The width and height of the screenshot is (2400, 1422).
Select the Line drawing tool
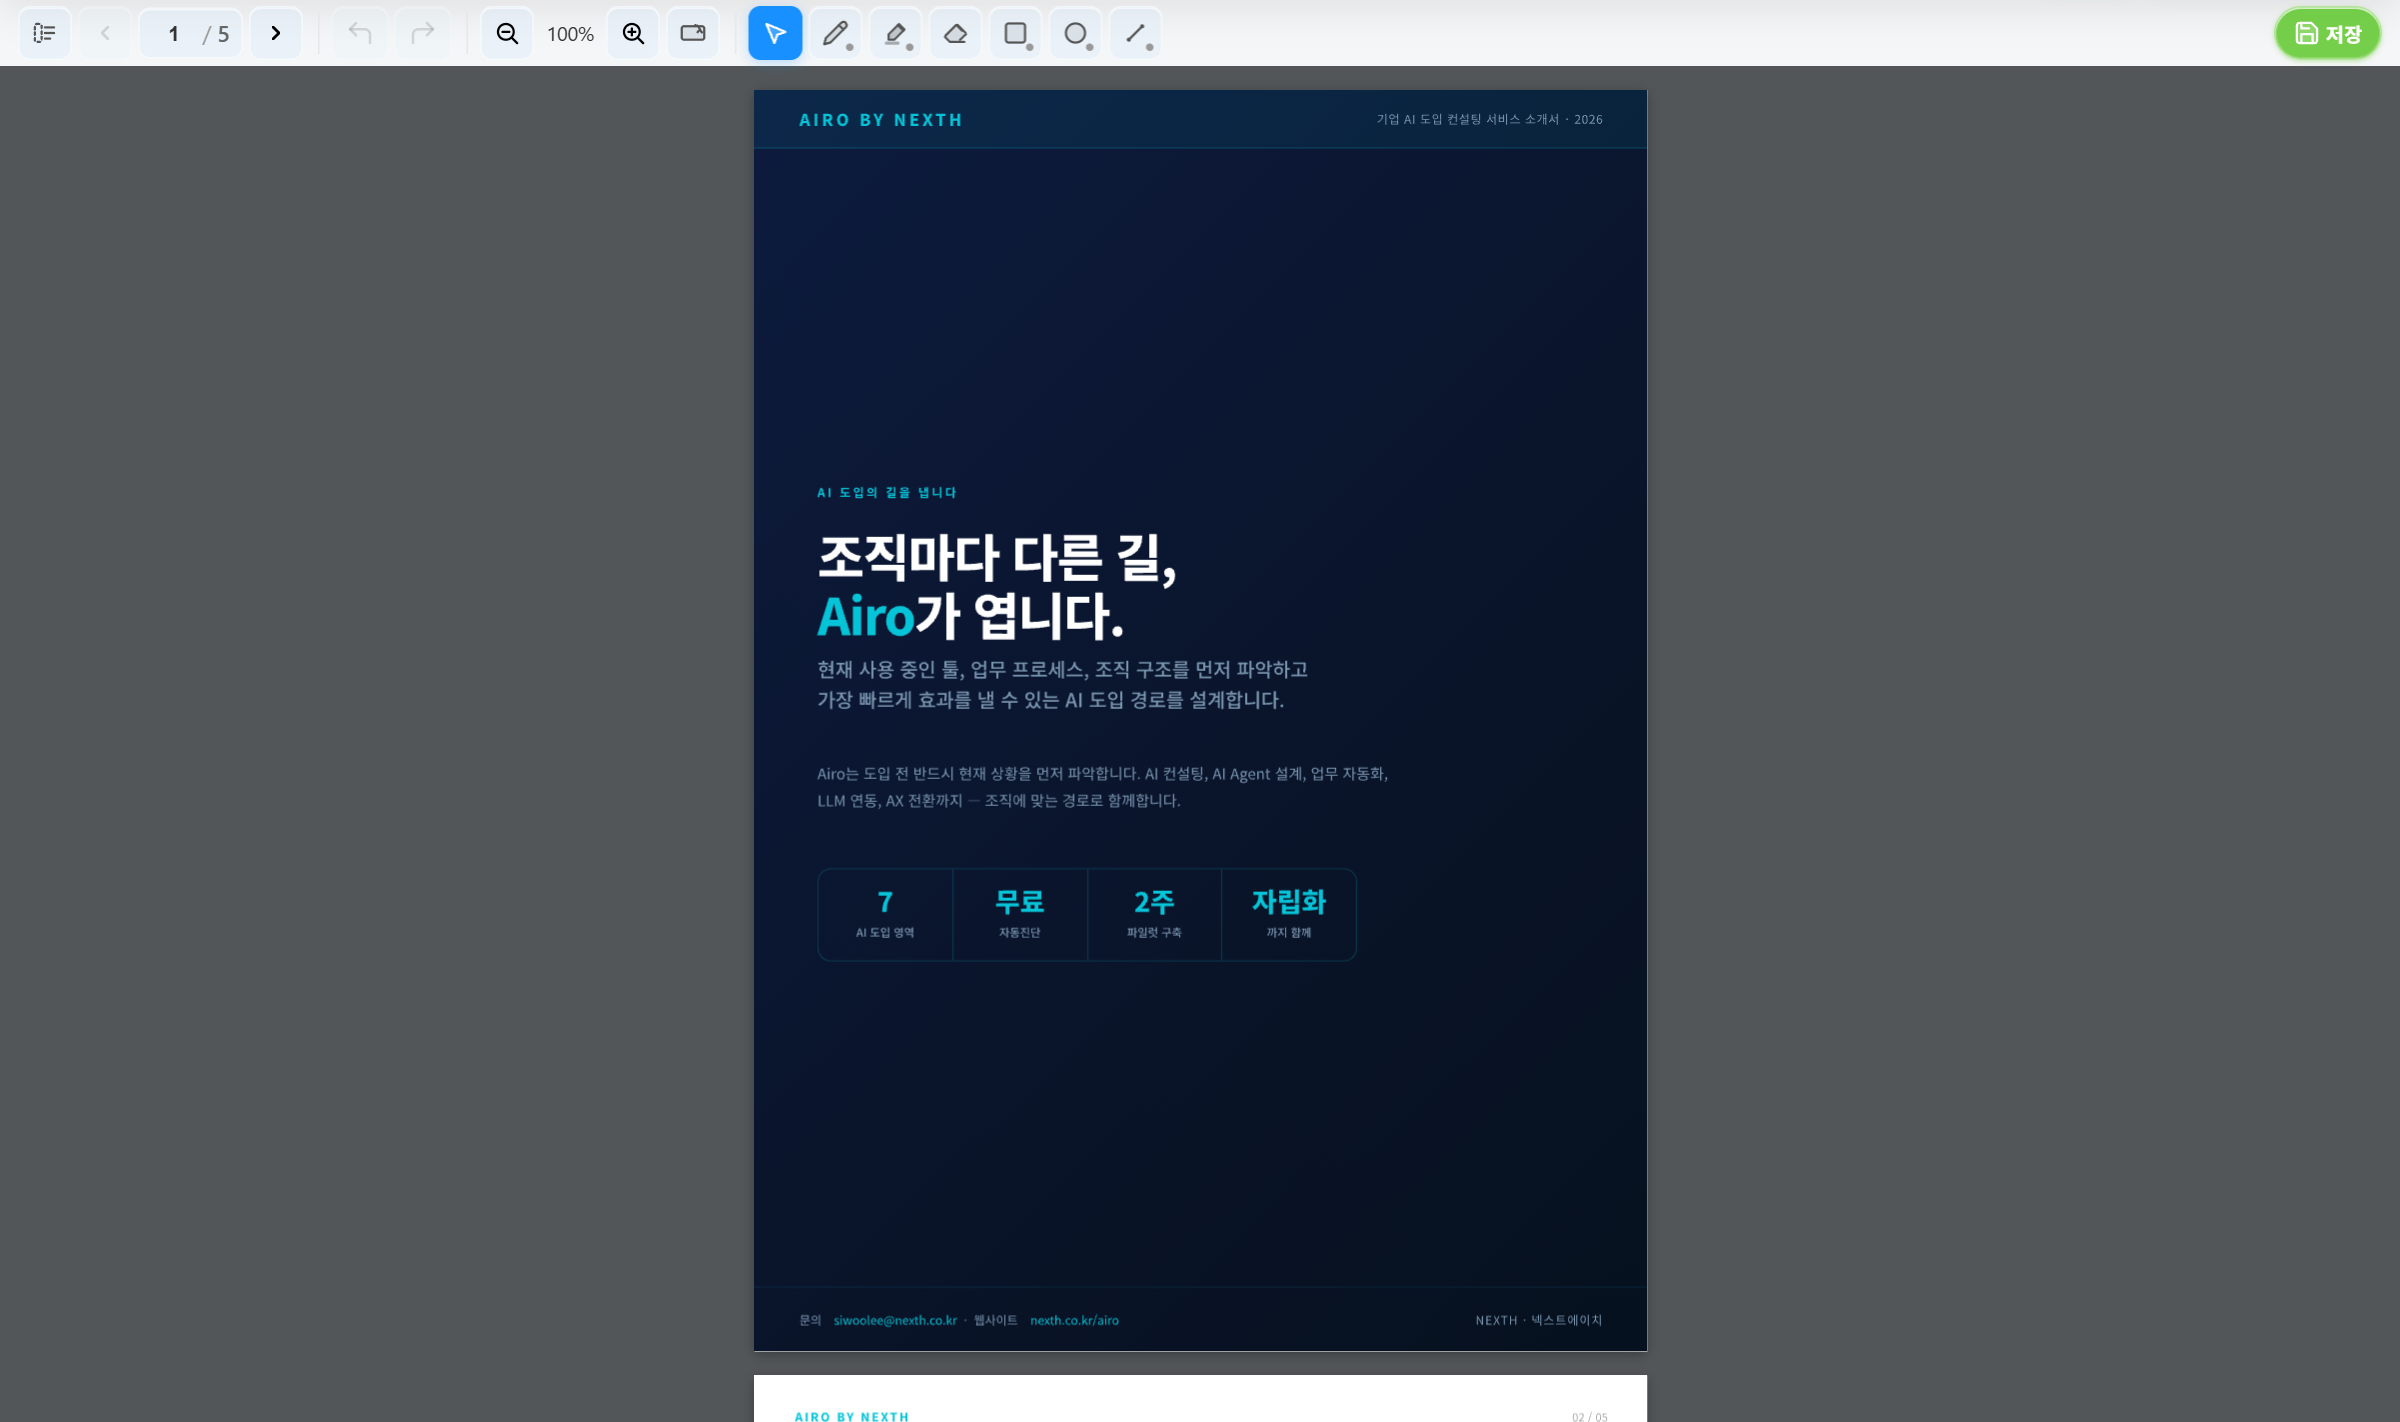coord(1135,33)
